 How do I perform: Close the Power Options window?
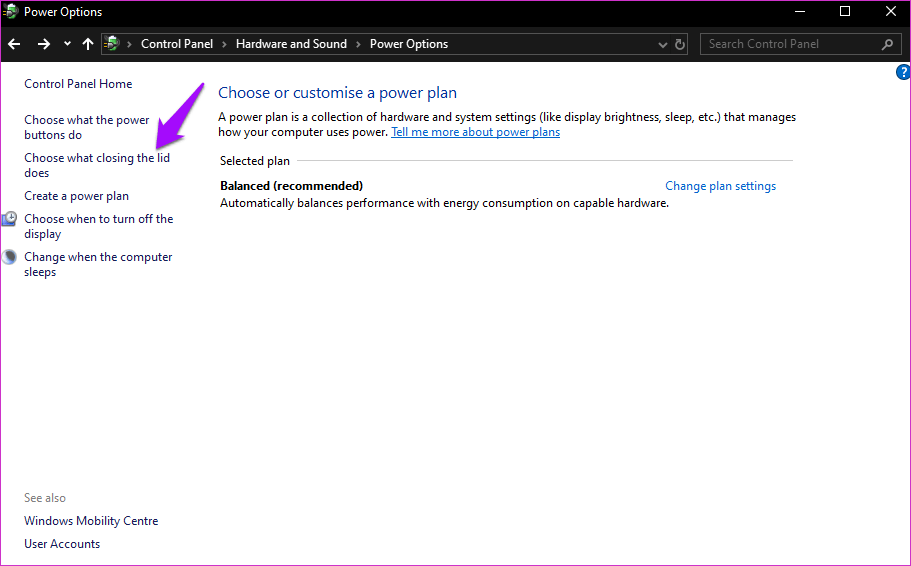(x=891, y=12)
